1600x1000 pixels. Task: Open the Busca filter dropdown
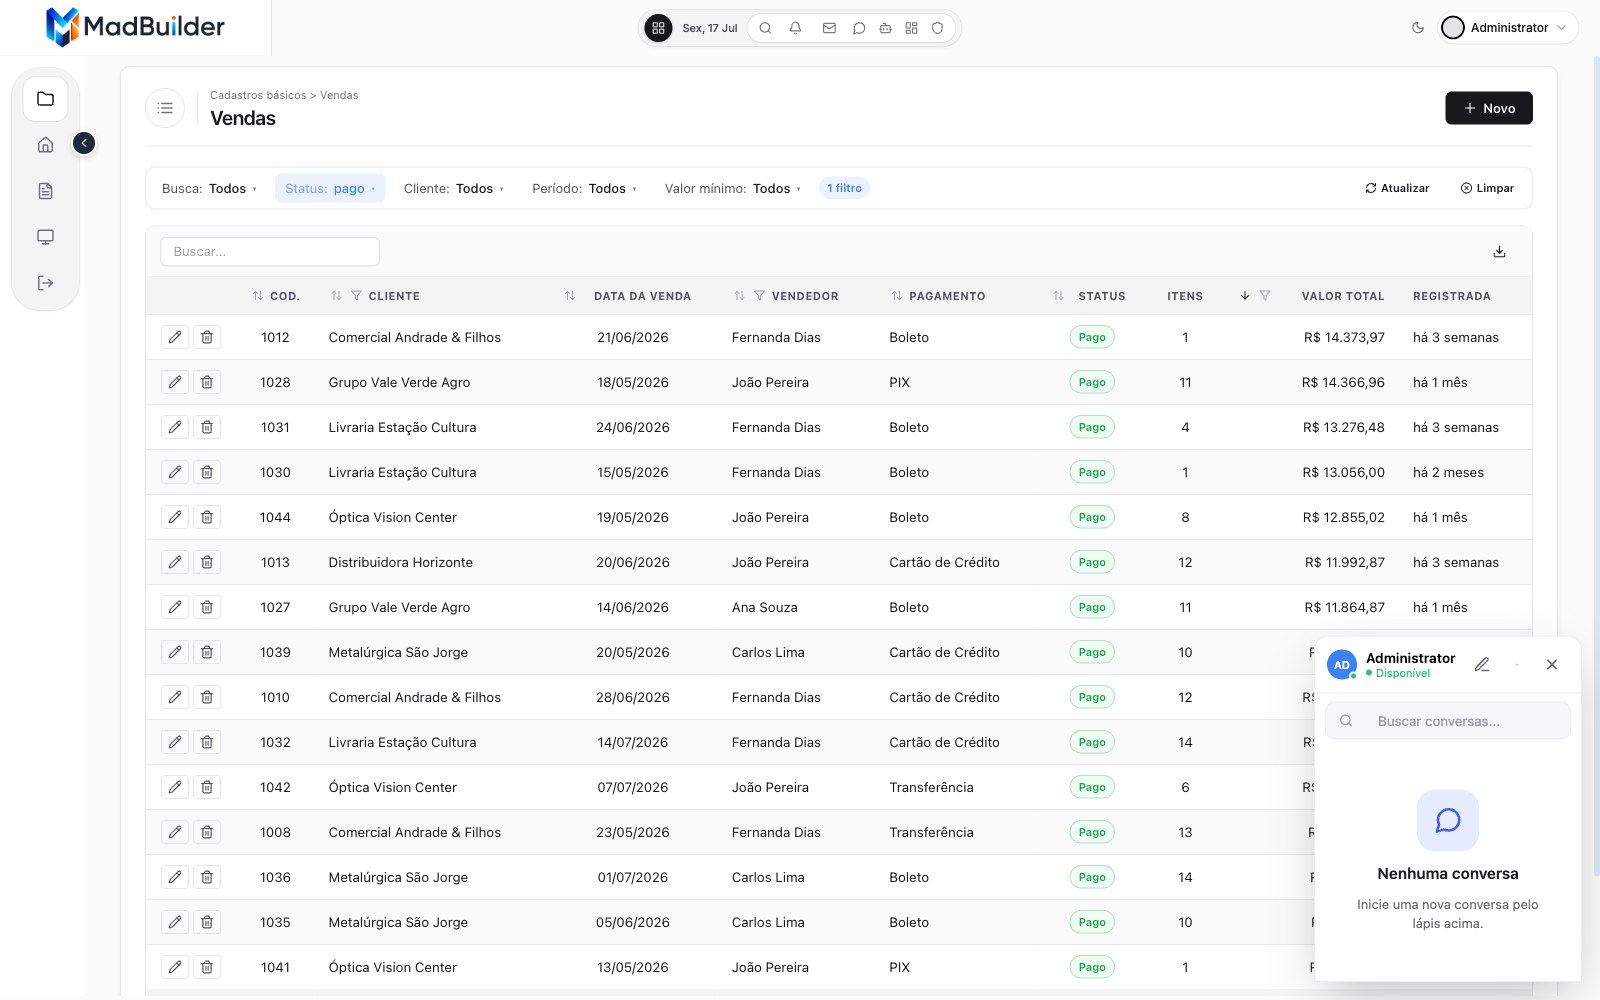click(x=209, y=188)
